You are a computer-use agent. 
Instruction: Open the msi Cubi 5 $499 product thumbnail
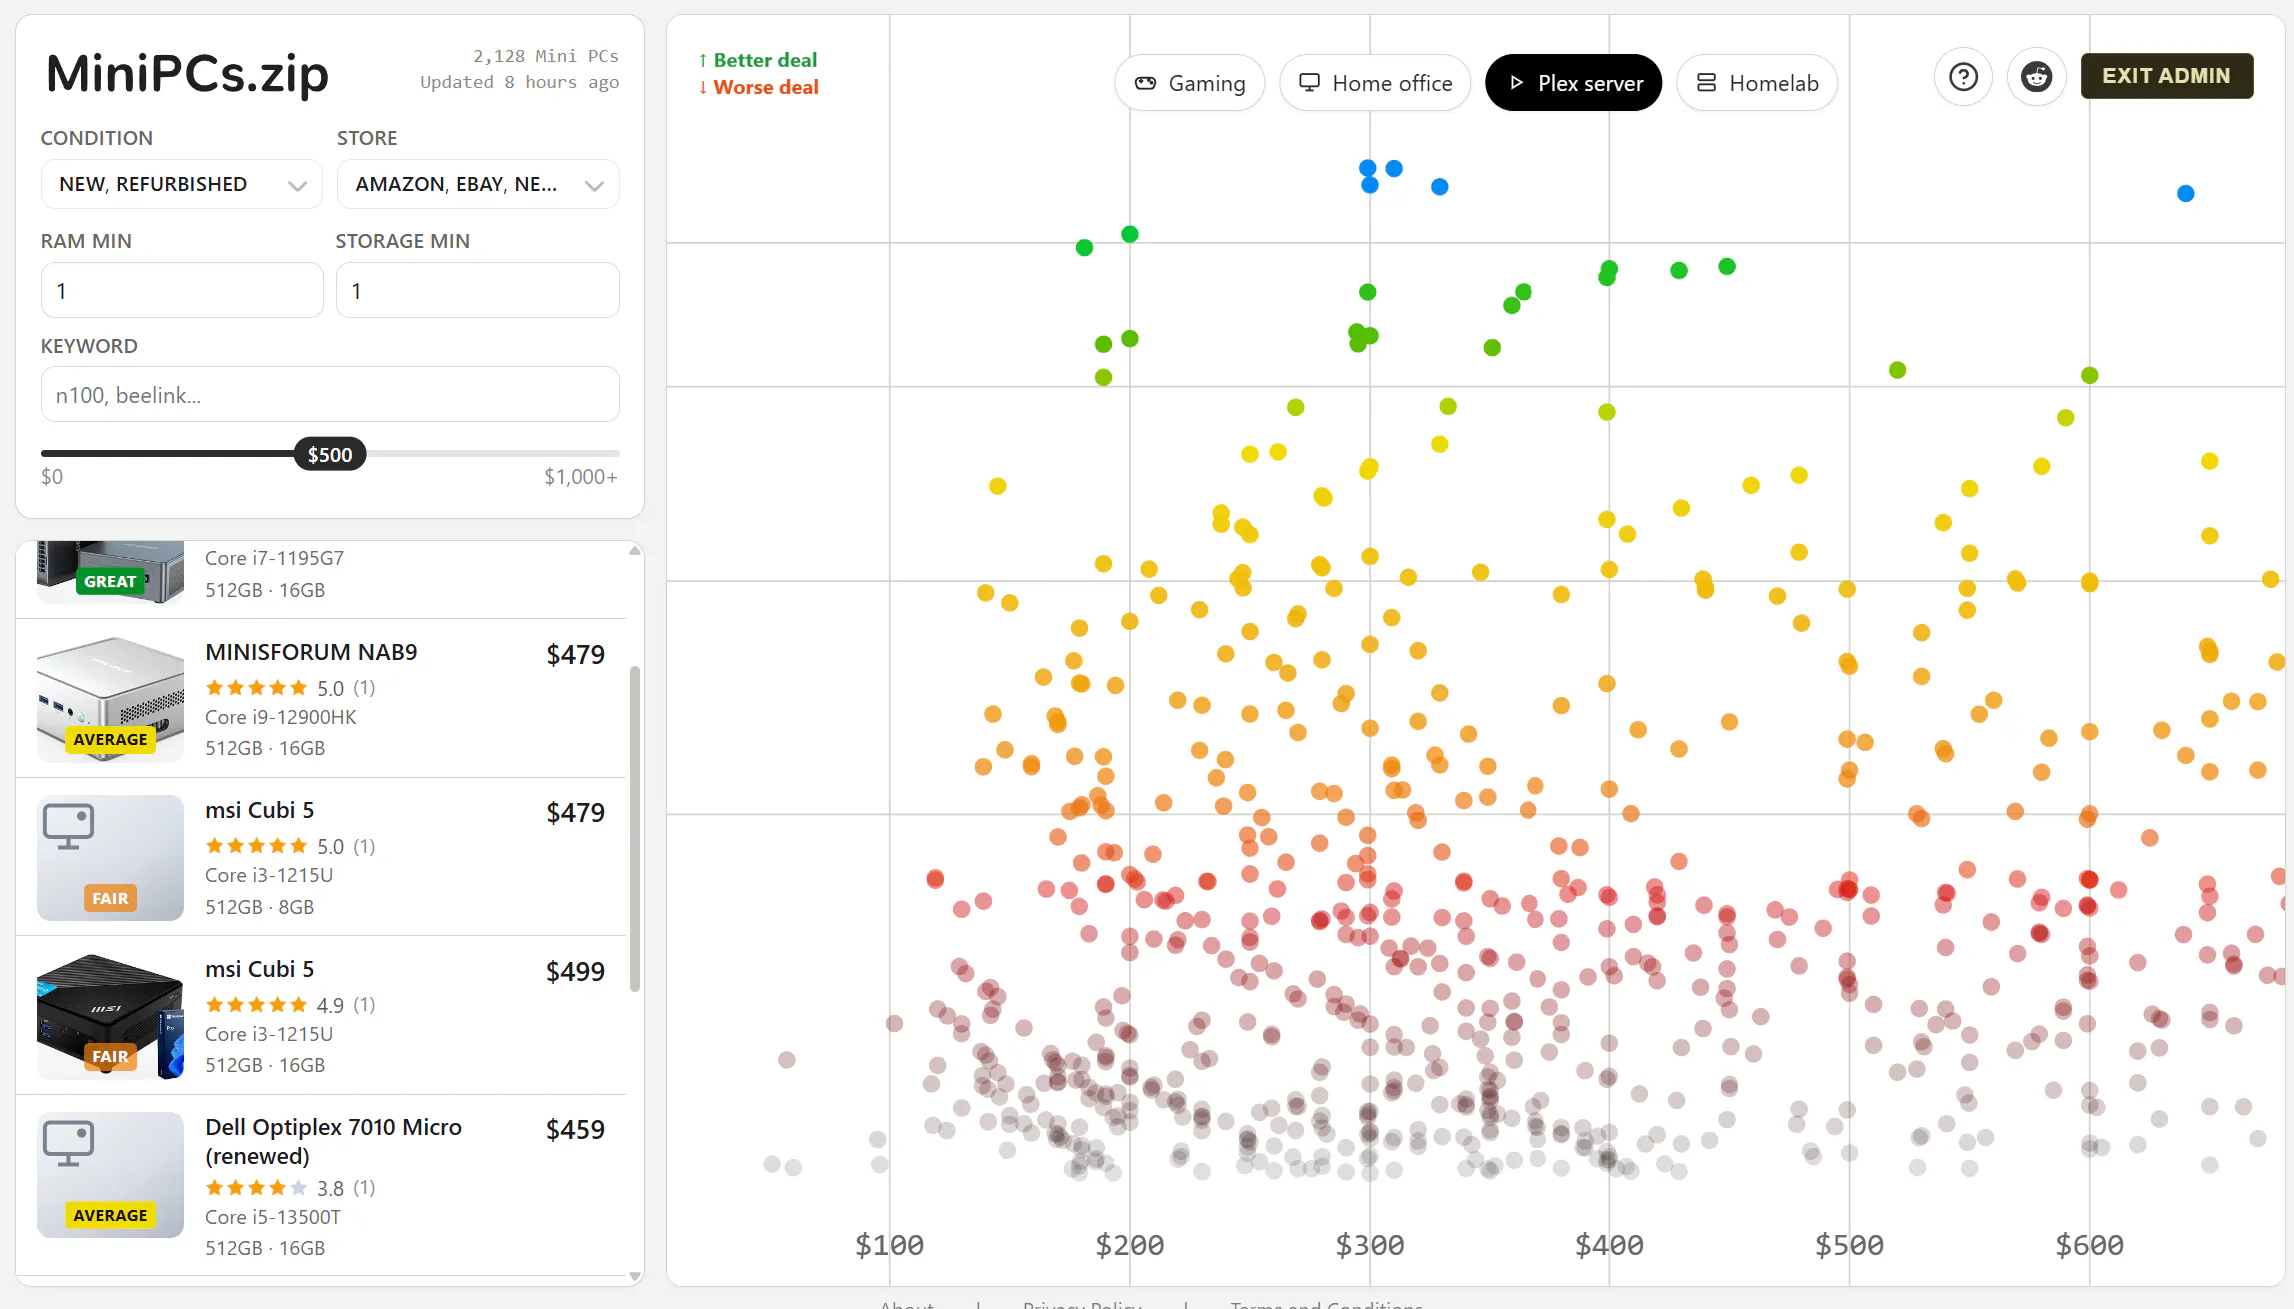coord(110,1016)
